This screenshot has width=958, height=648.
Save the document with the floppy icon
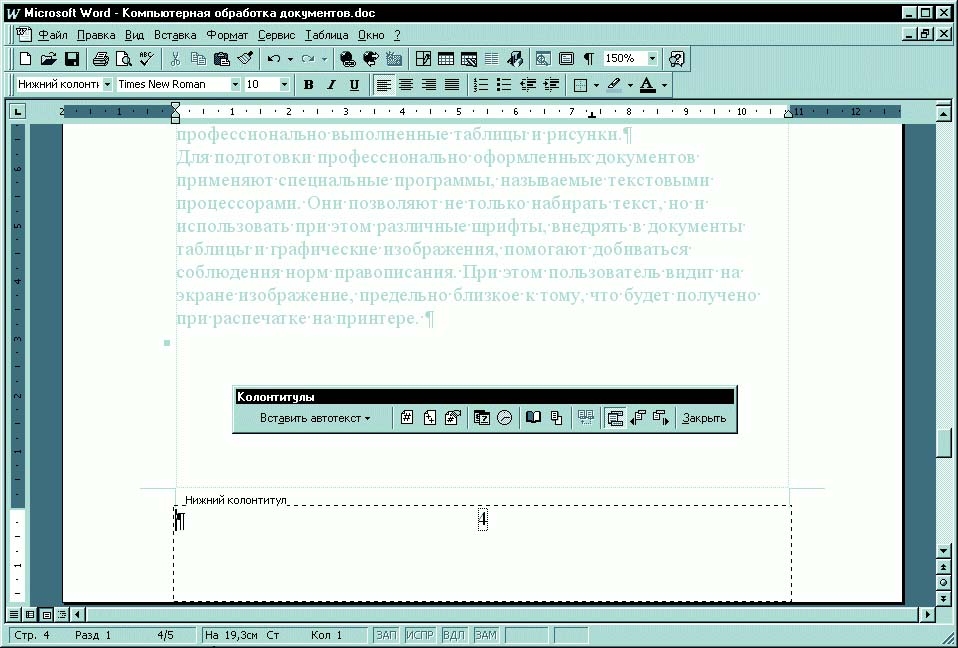[x=72, y=59]
